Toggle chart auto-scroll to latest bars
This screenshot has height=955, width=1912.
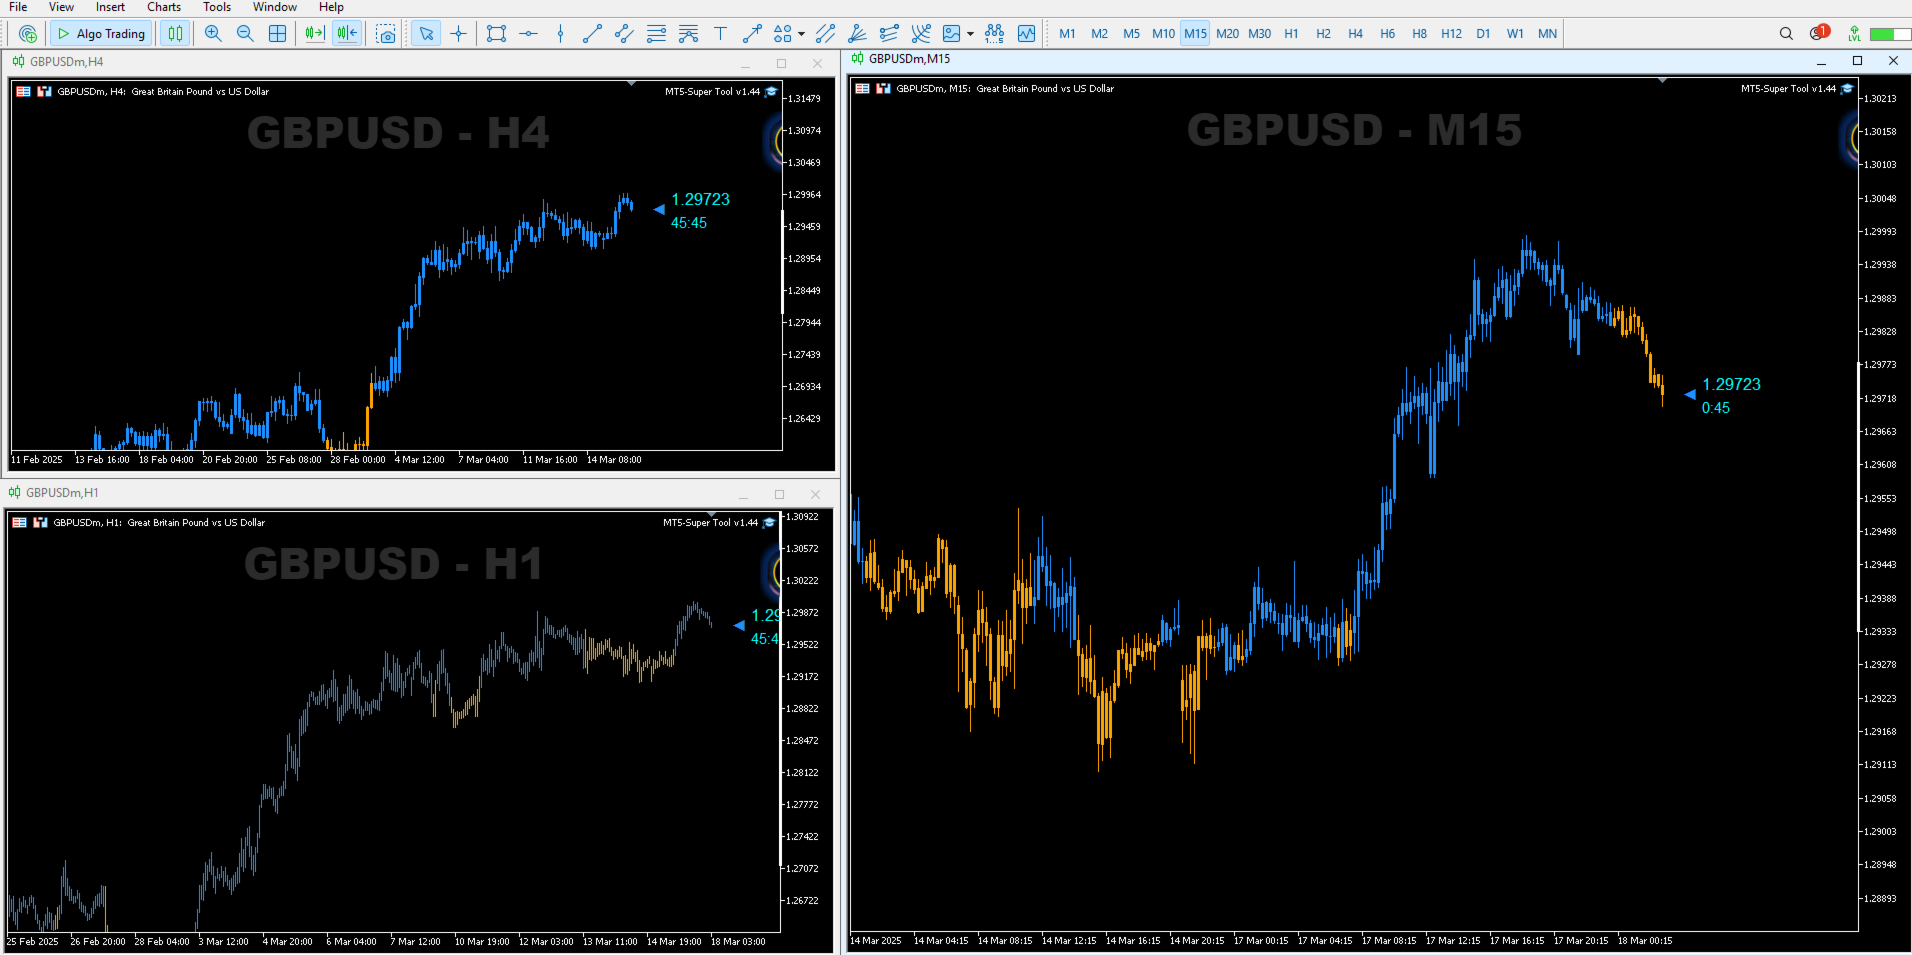click(314, 33)
